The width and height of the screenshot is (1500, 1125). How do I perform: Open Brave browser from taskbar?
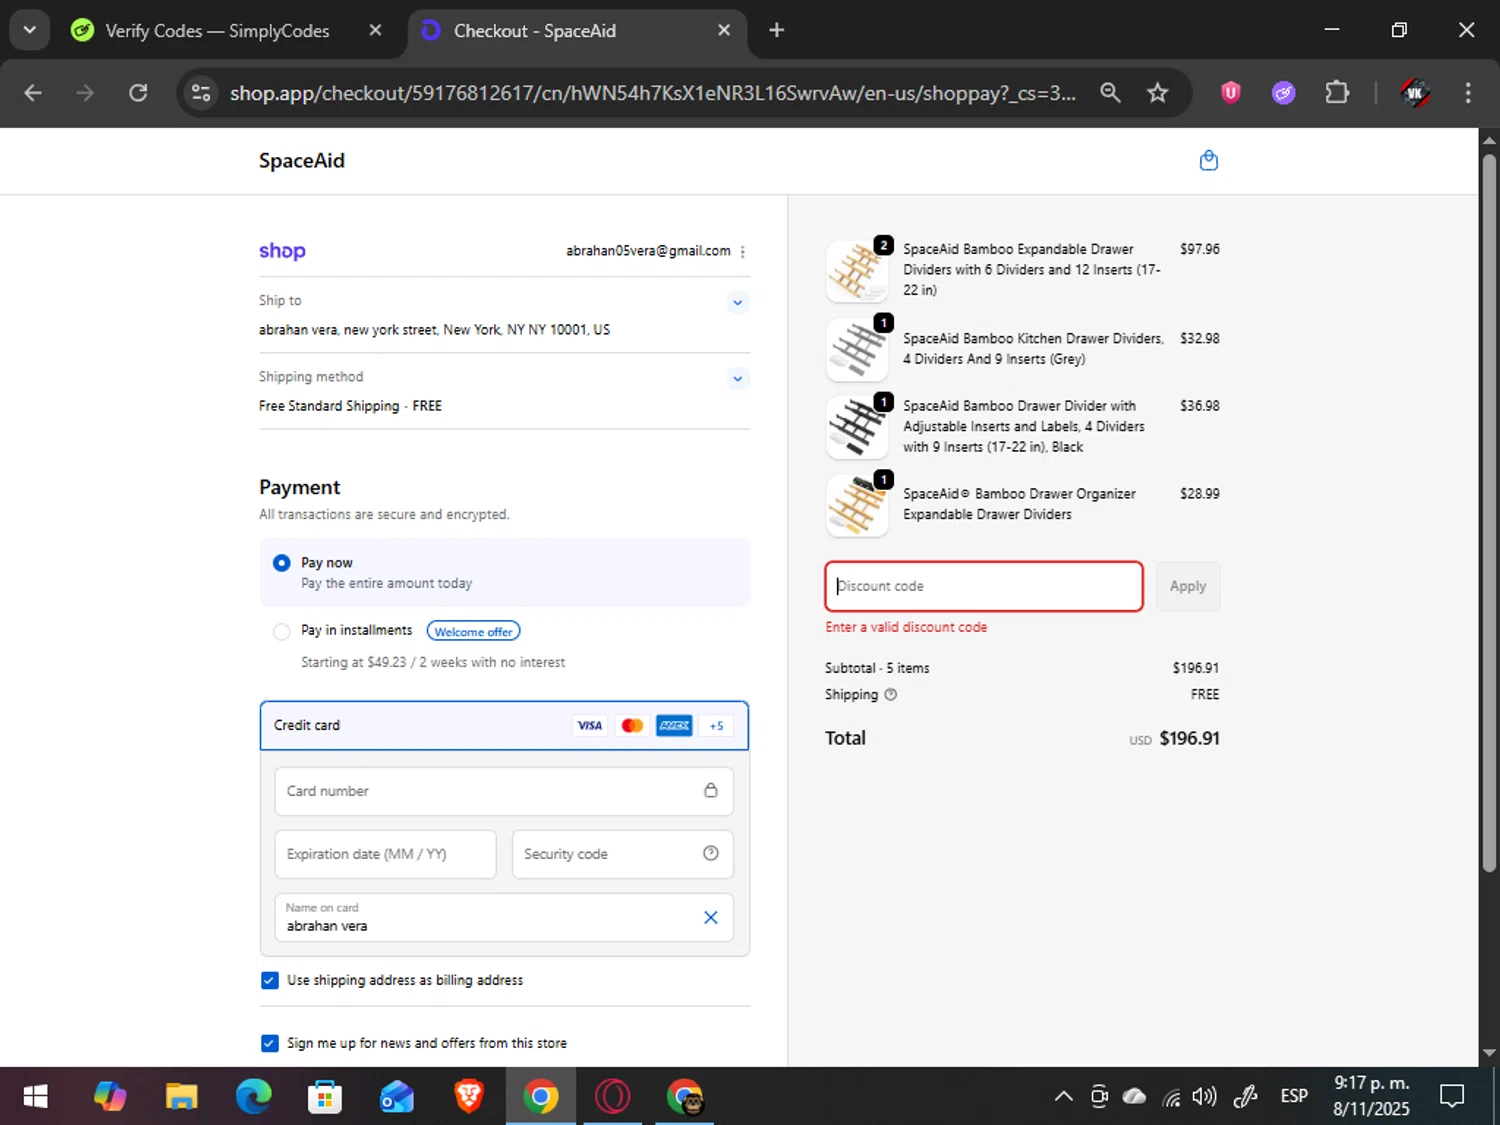[468, 1097]
